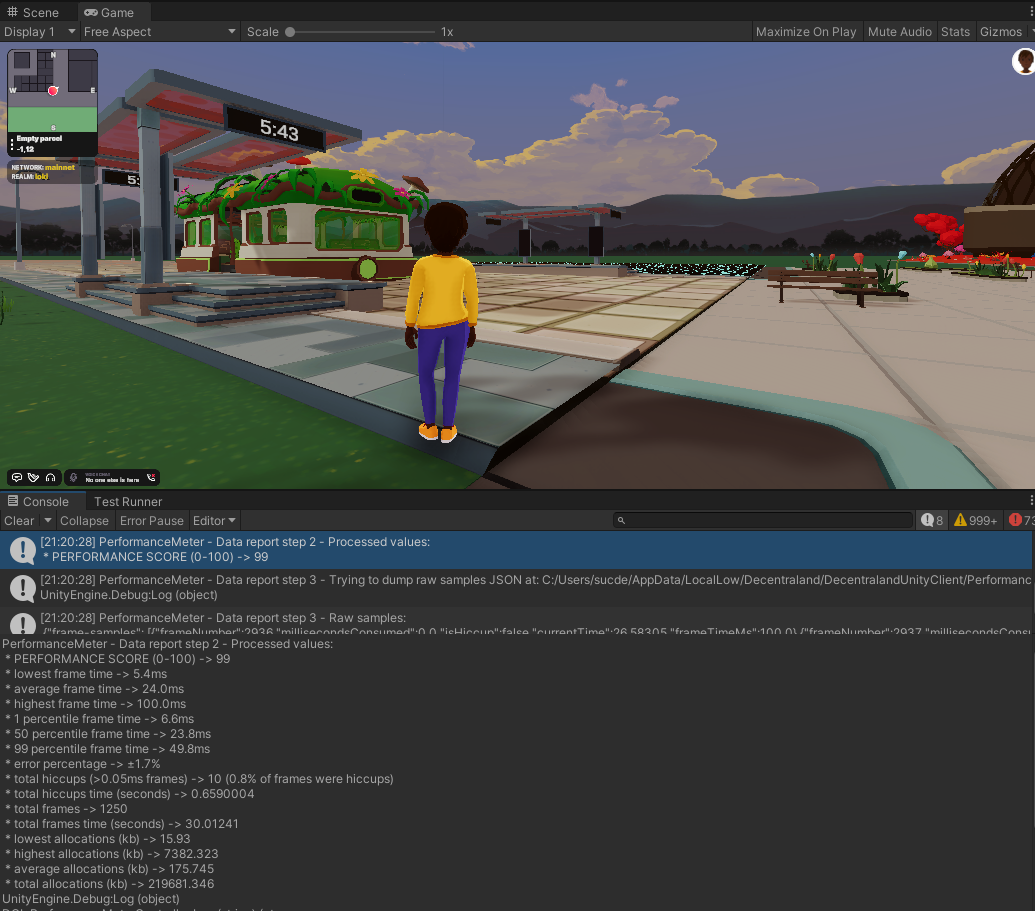Viewport: 1035px width, 911px height.
Task: Click 'total frames -> 1250' line
Action: pos(66,809)
